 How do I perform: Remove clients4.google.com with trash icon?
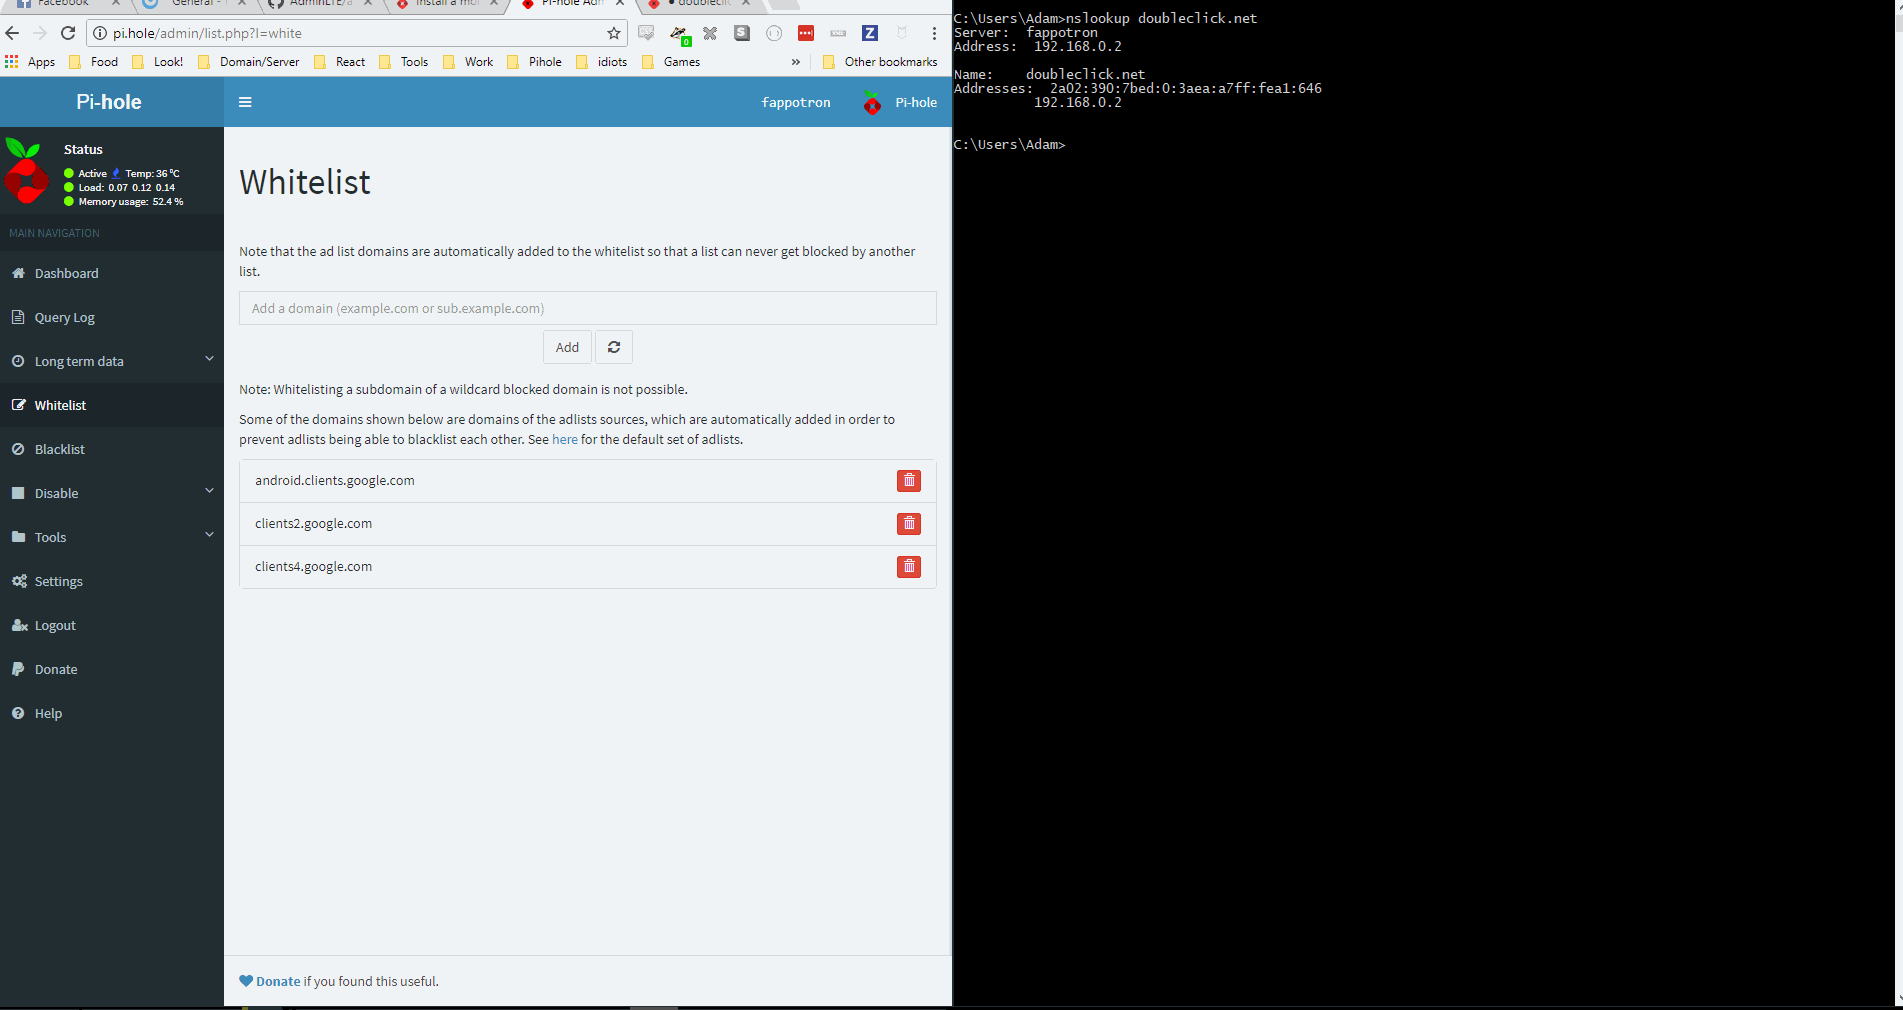(909, 567)
